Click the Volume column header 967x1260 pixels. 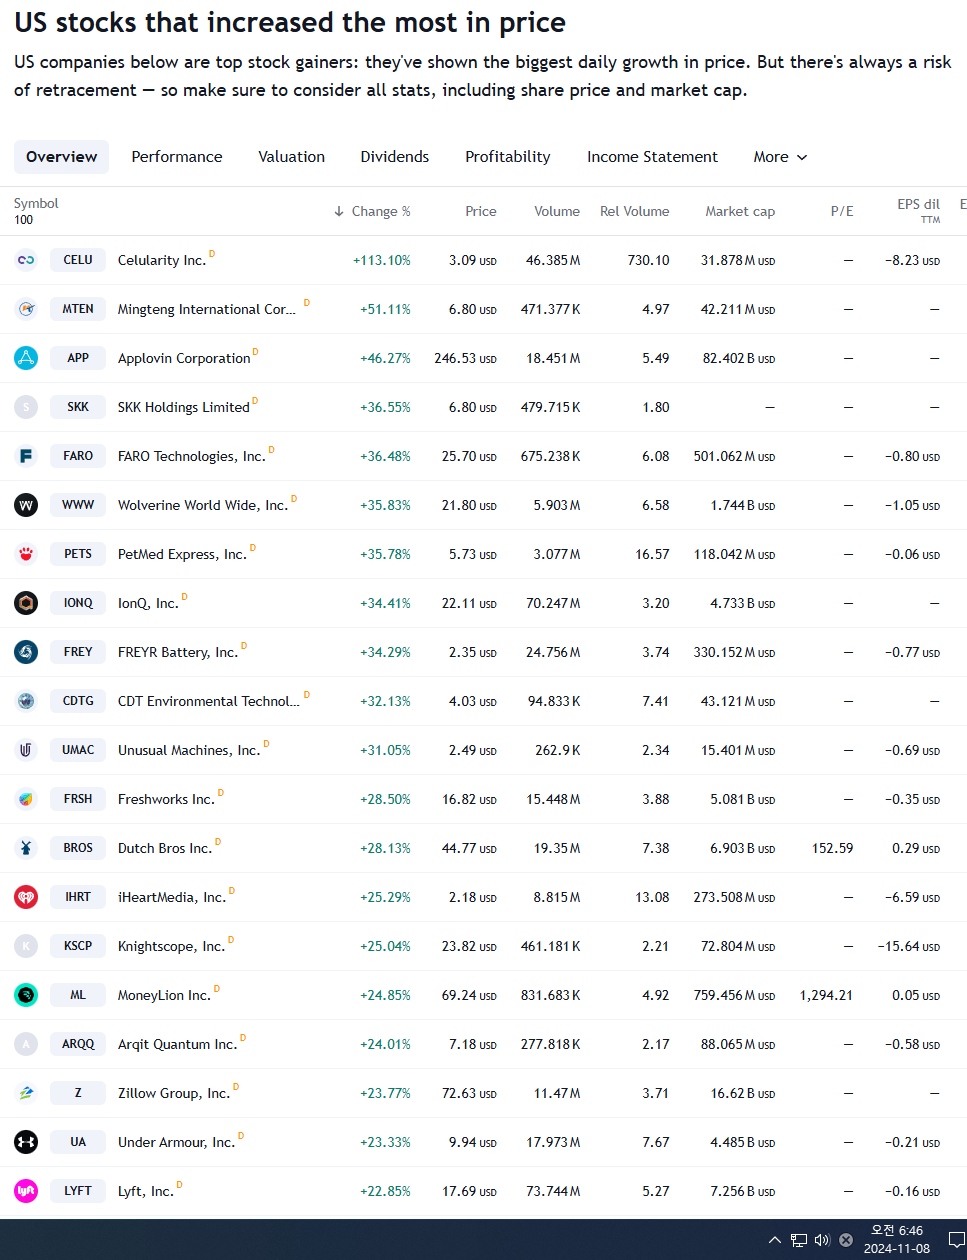pyautogui.click(x=557, y=211)
